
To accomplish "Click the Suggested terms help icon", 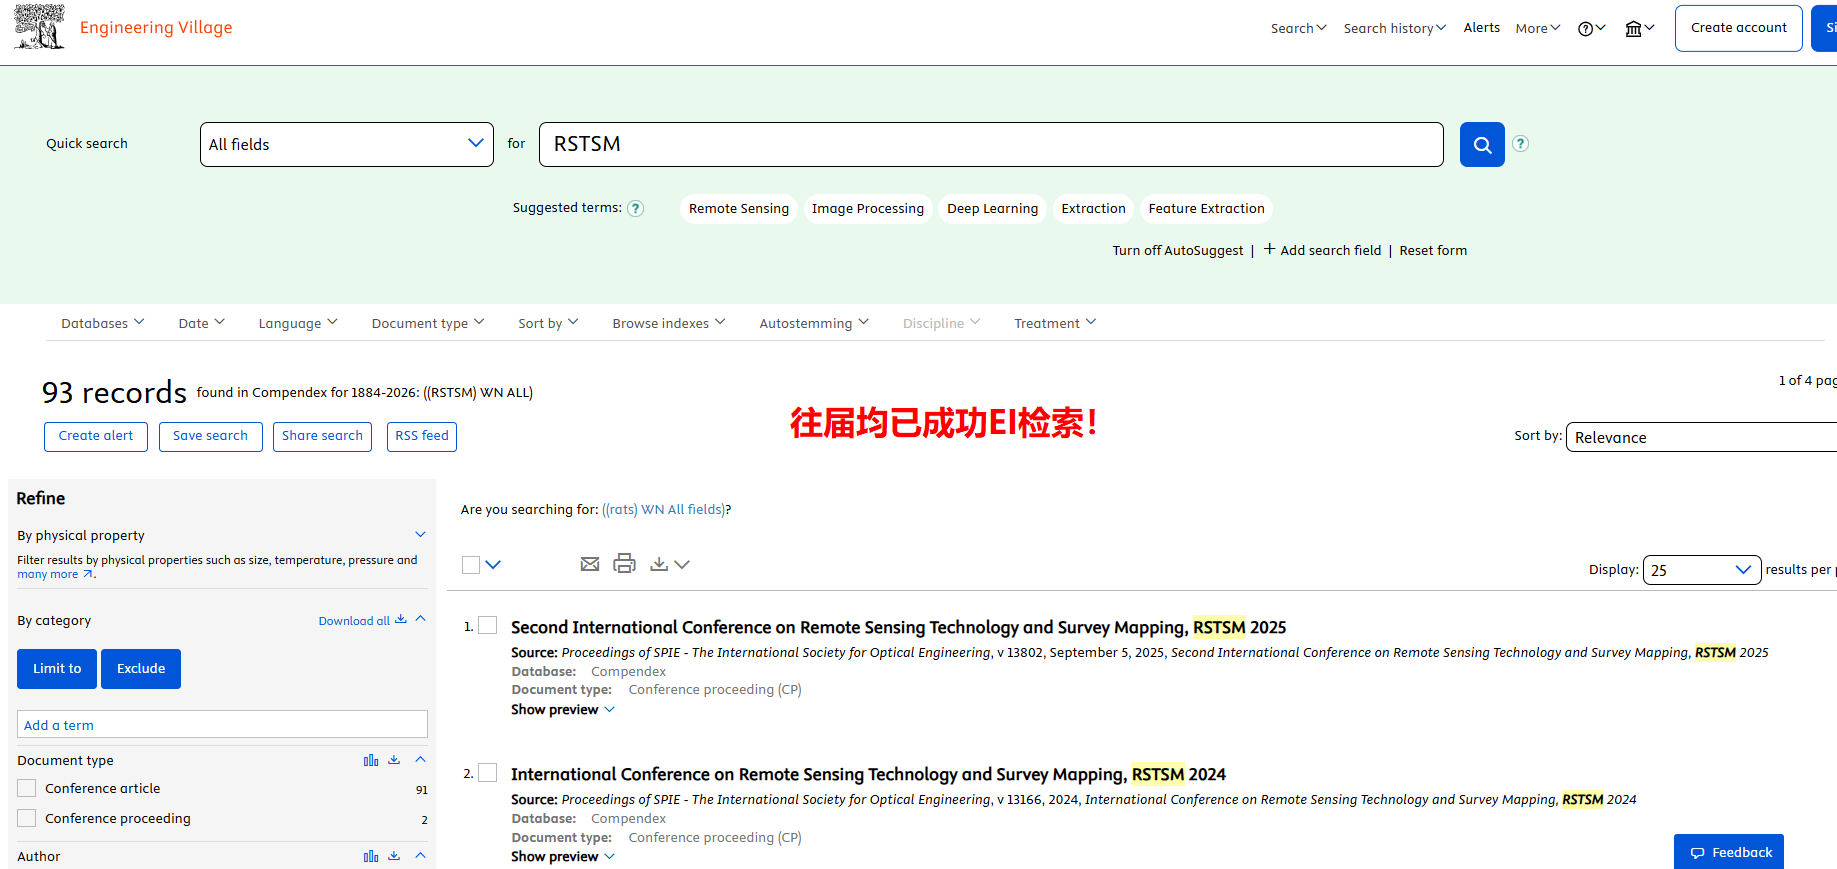I will click(x=635, y=208).
